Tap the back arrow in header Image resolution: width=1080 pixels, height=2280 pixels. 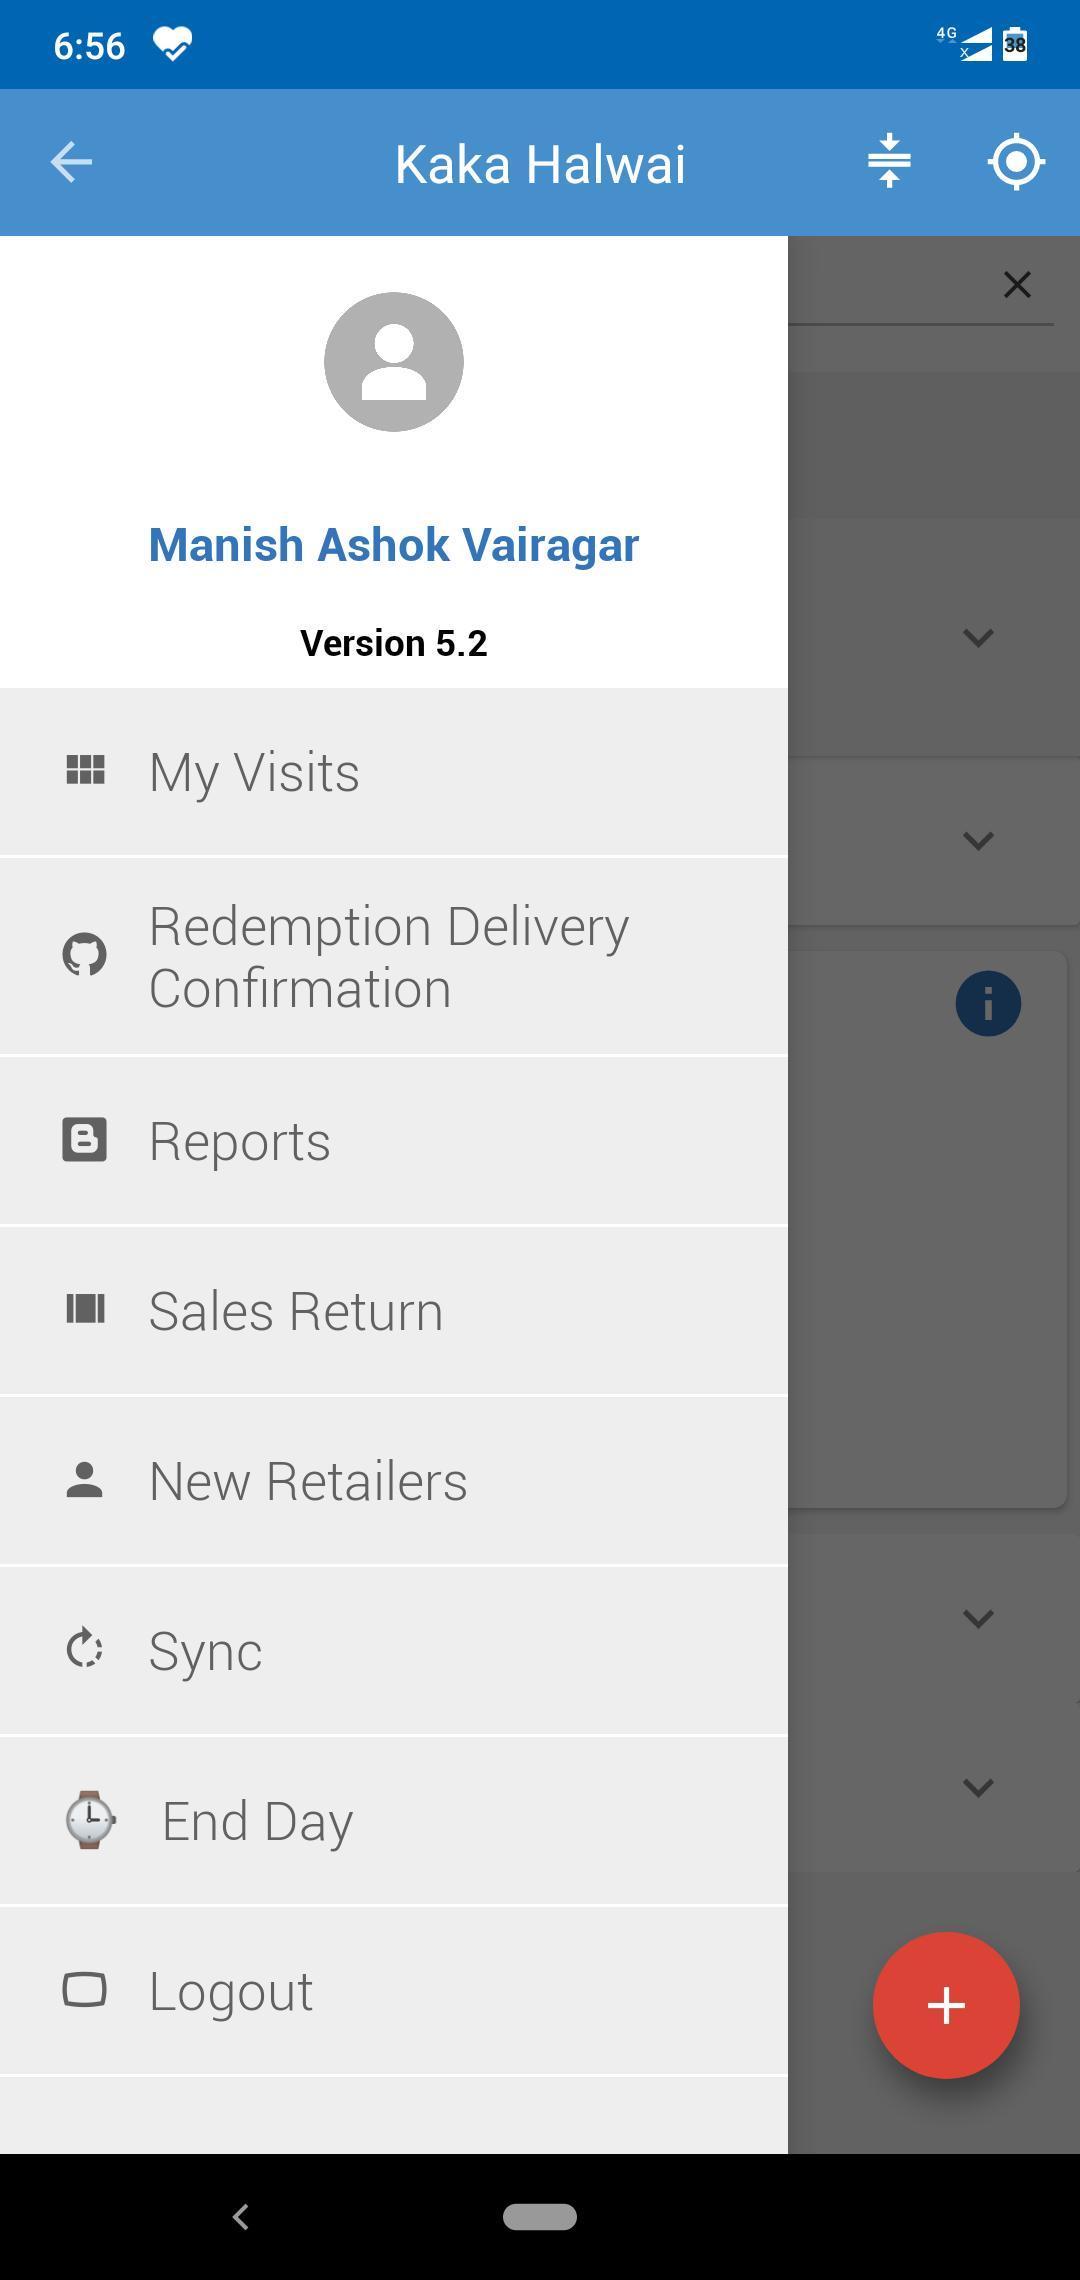click(71, 162)
